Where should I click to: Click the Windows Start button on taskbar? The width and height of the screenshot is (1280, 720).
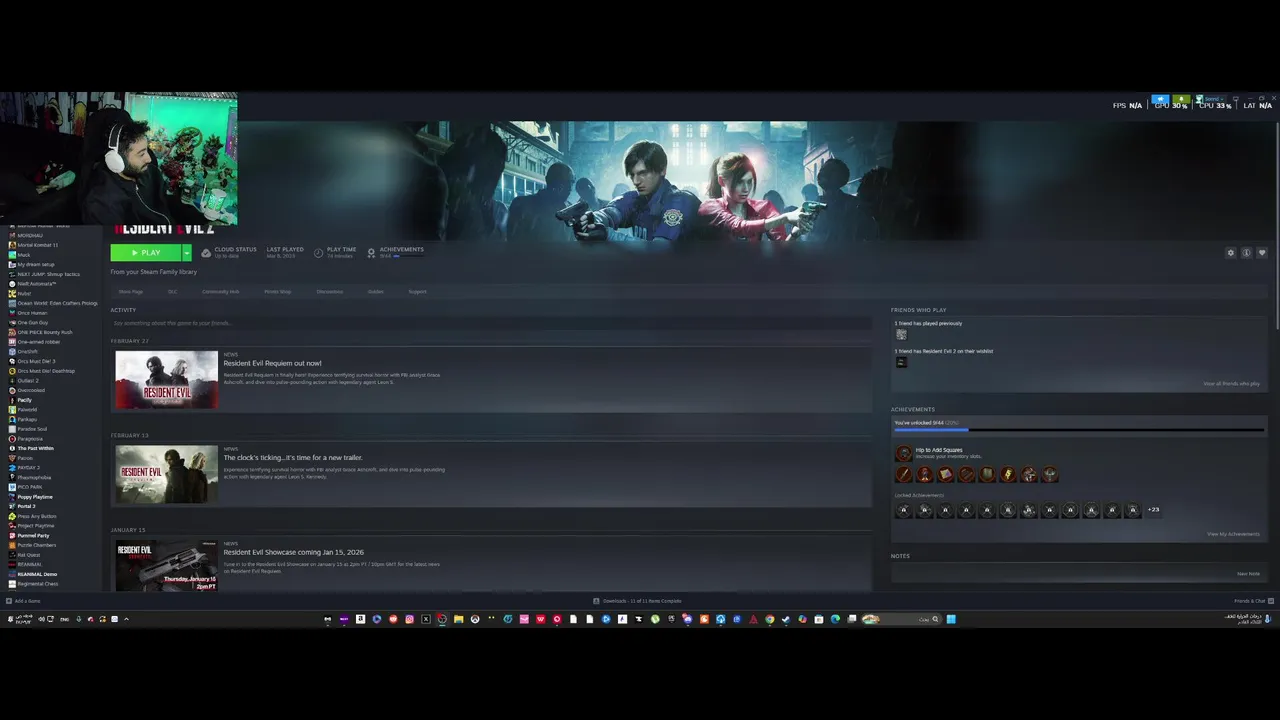[951, 619]
